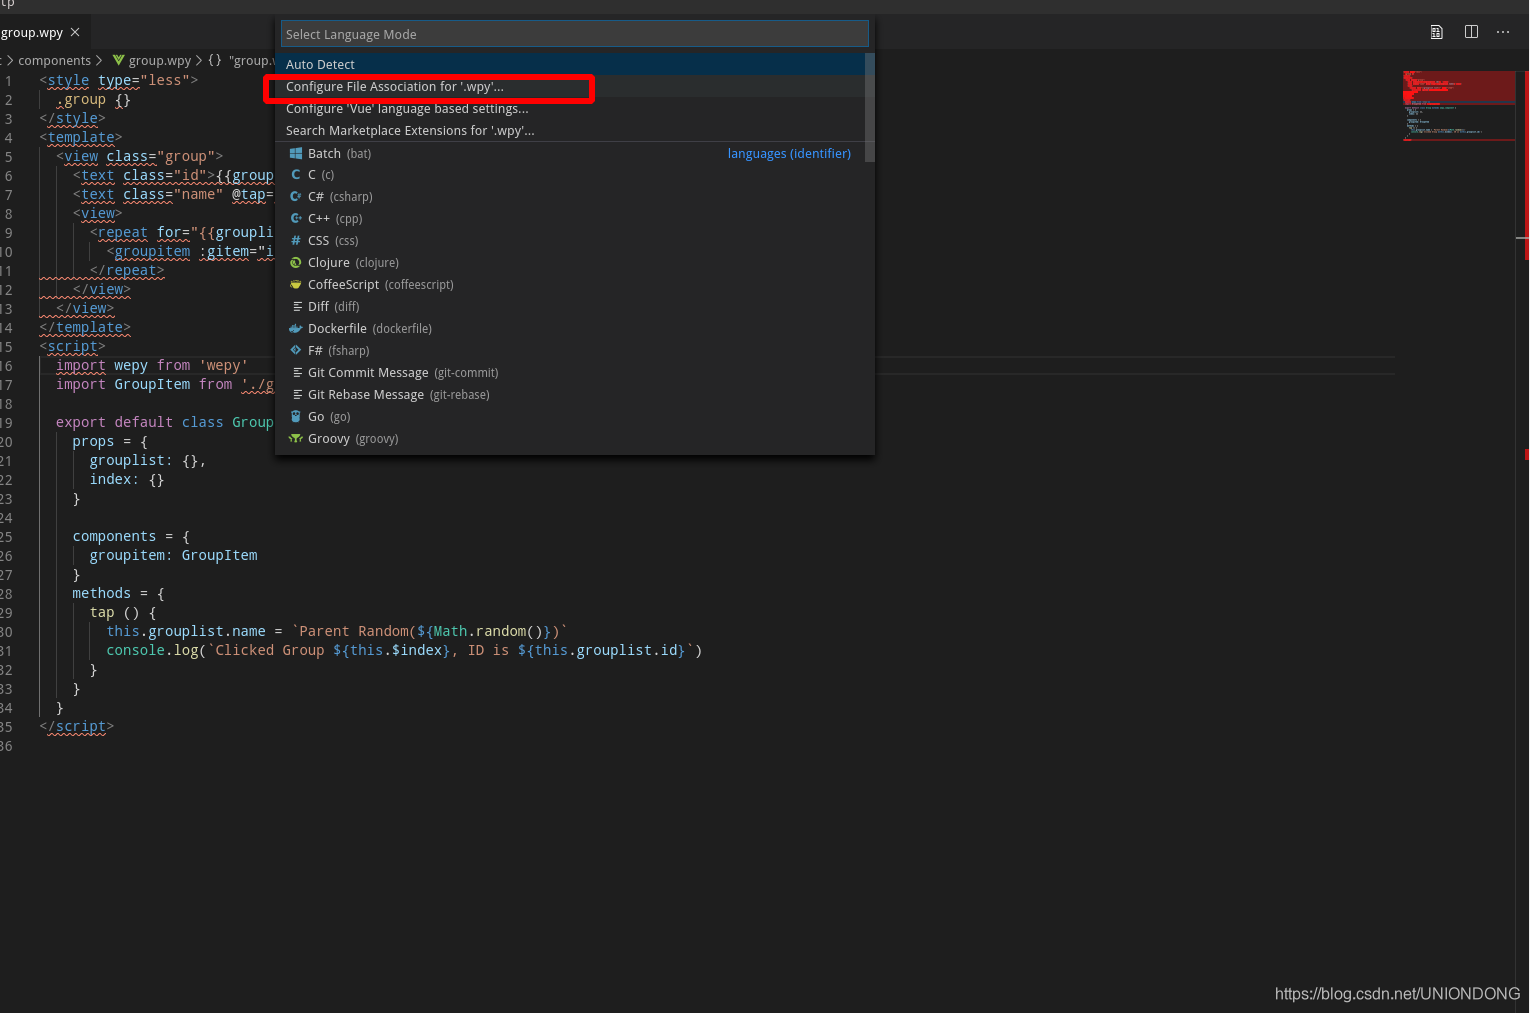Click the 'props = {' code line

[x=110, y=441]
